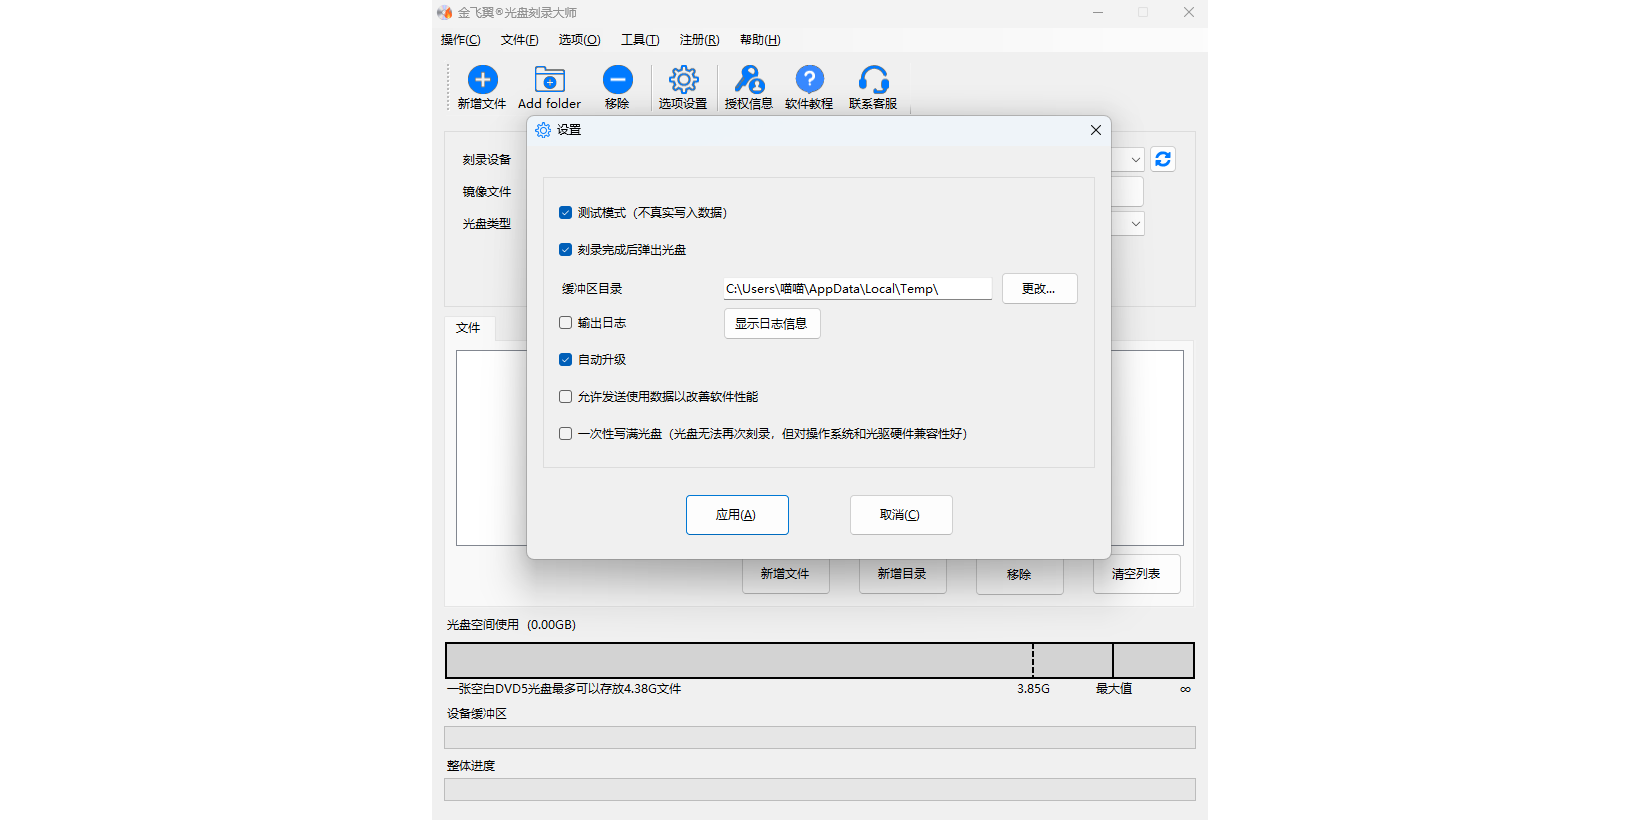Click the 移除 minus icon in toolbar
Screen dimensions: 1640x820
point(617,80)
